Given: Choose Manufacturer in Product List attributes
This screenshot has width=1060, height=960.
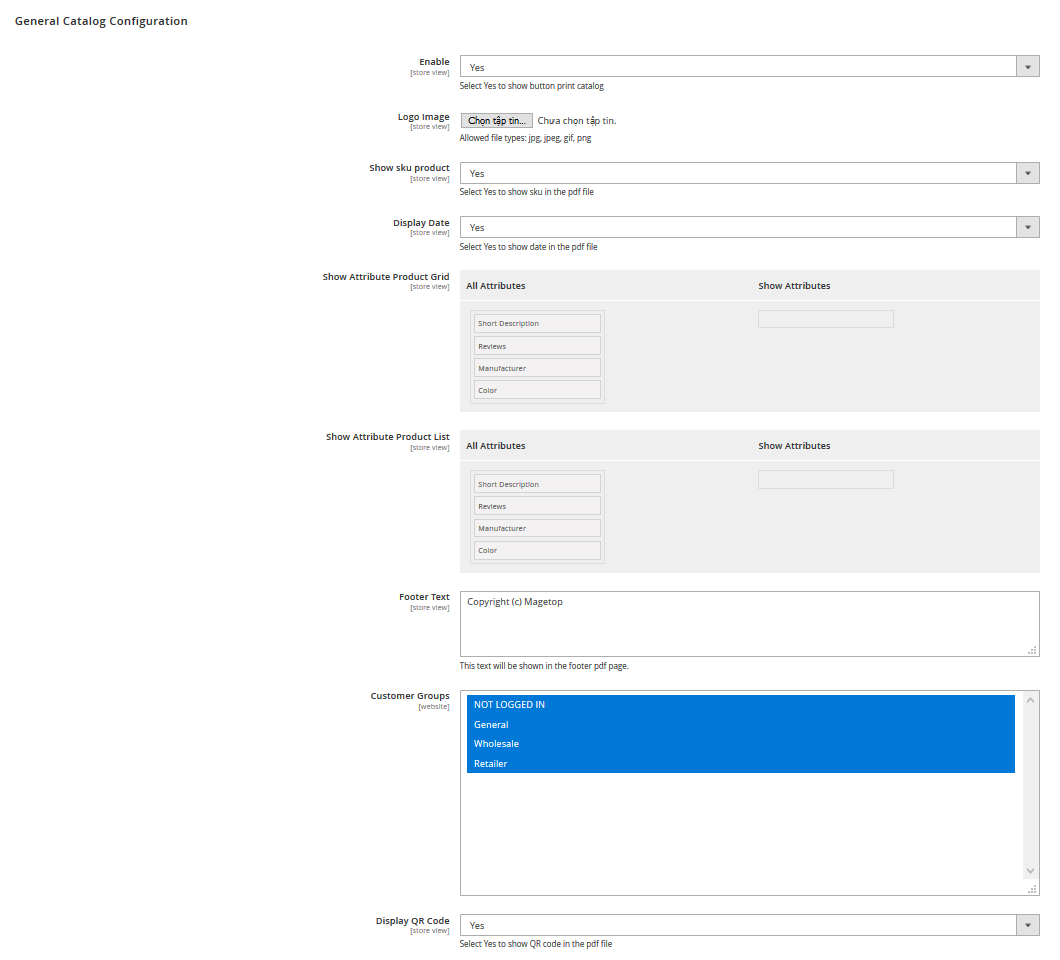Looking at the screenshot, I should [537, 528].
